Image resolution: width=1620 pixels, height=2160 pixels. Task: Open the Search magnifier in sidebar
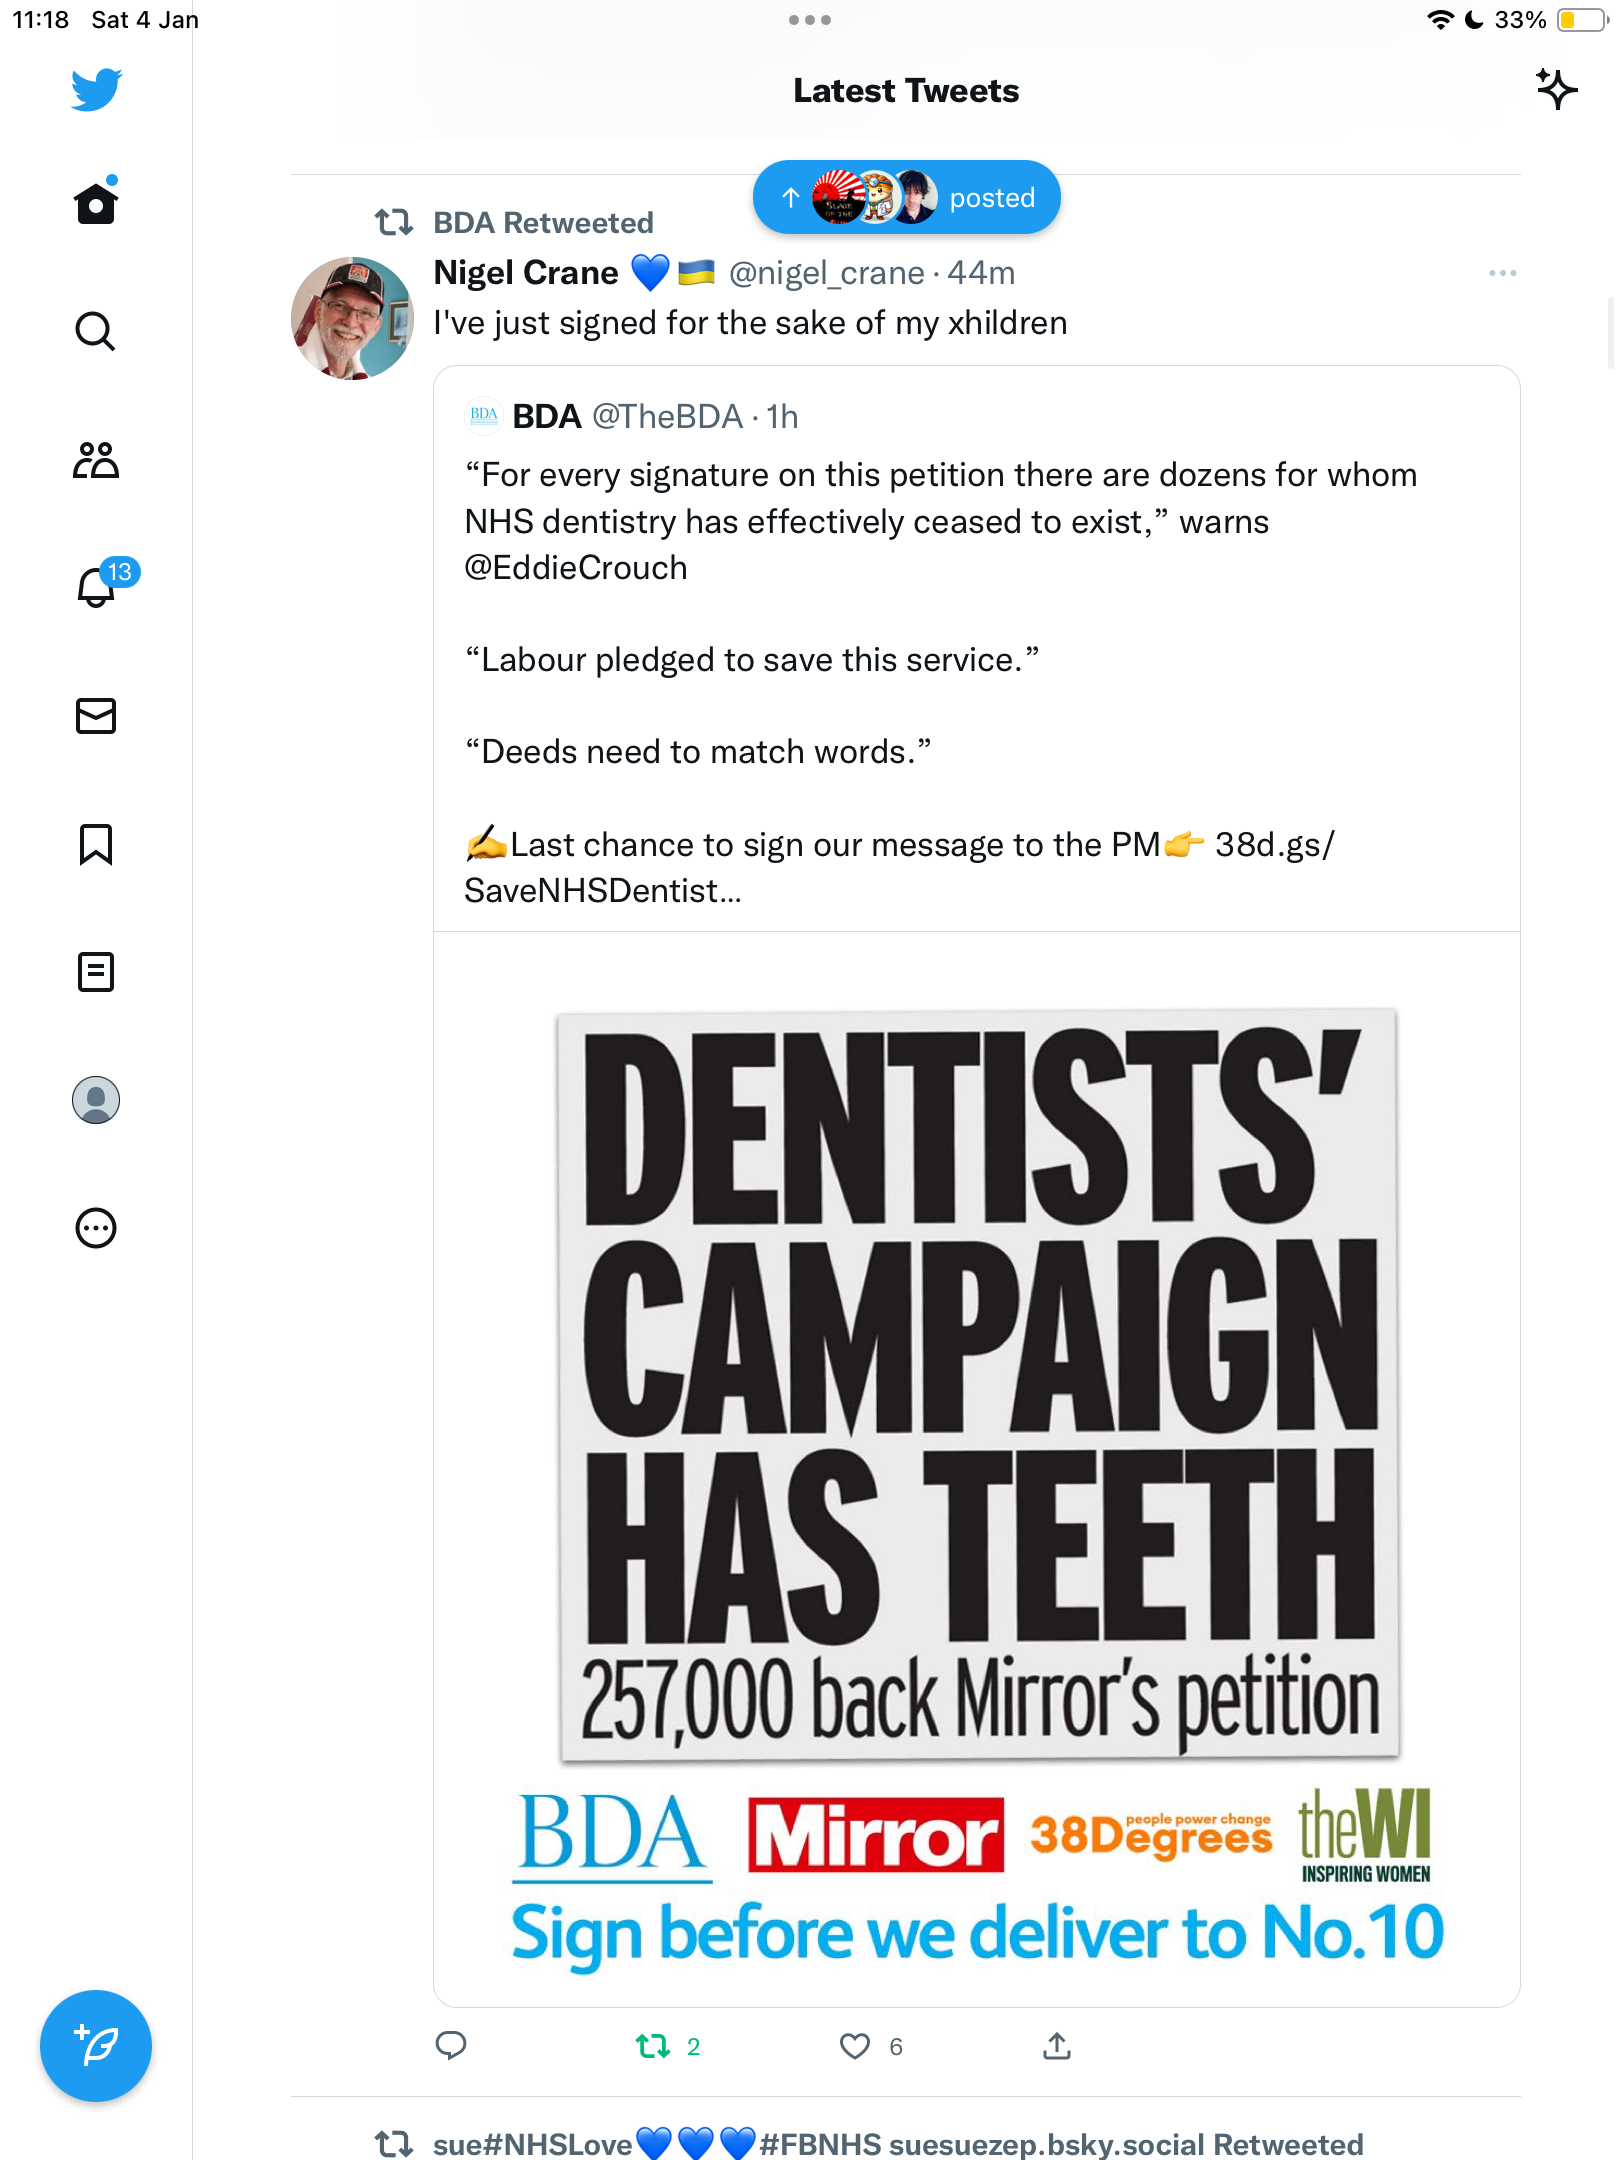coord(96,331)
